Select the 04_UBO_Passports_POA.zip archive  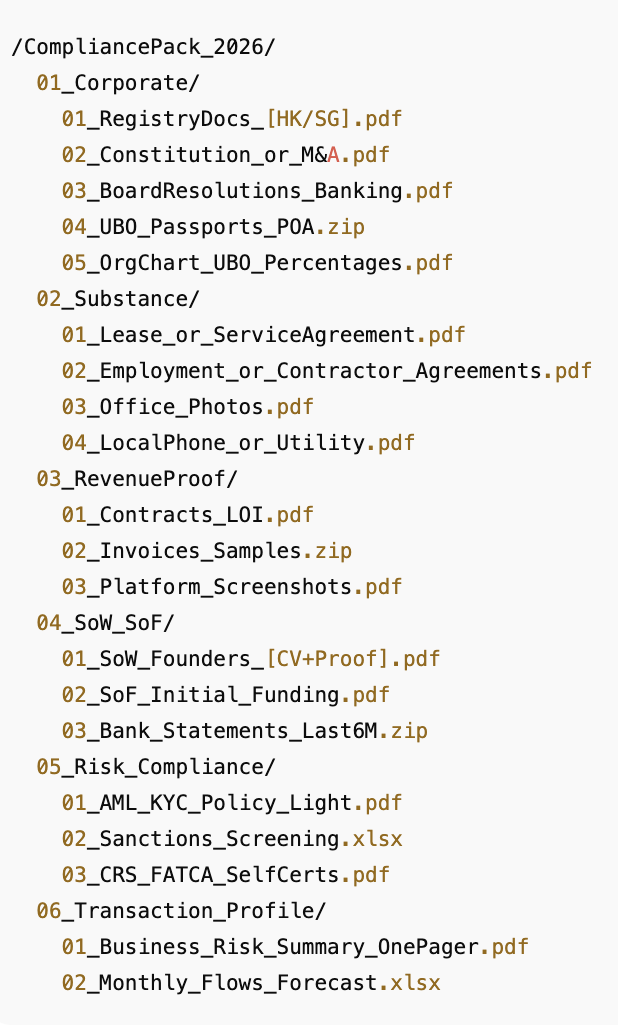(x=213, y=227)
